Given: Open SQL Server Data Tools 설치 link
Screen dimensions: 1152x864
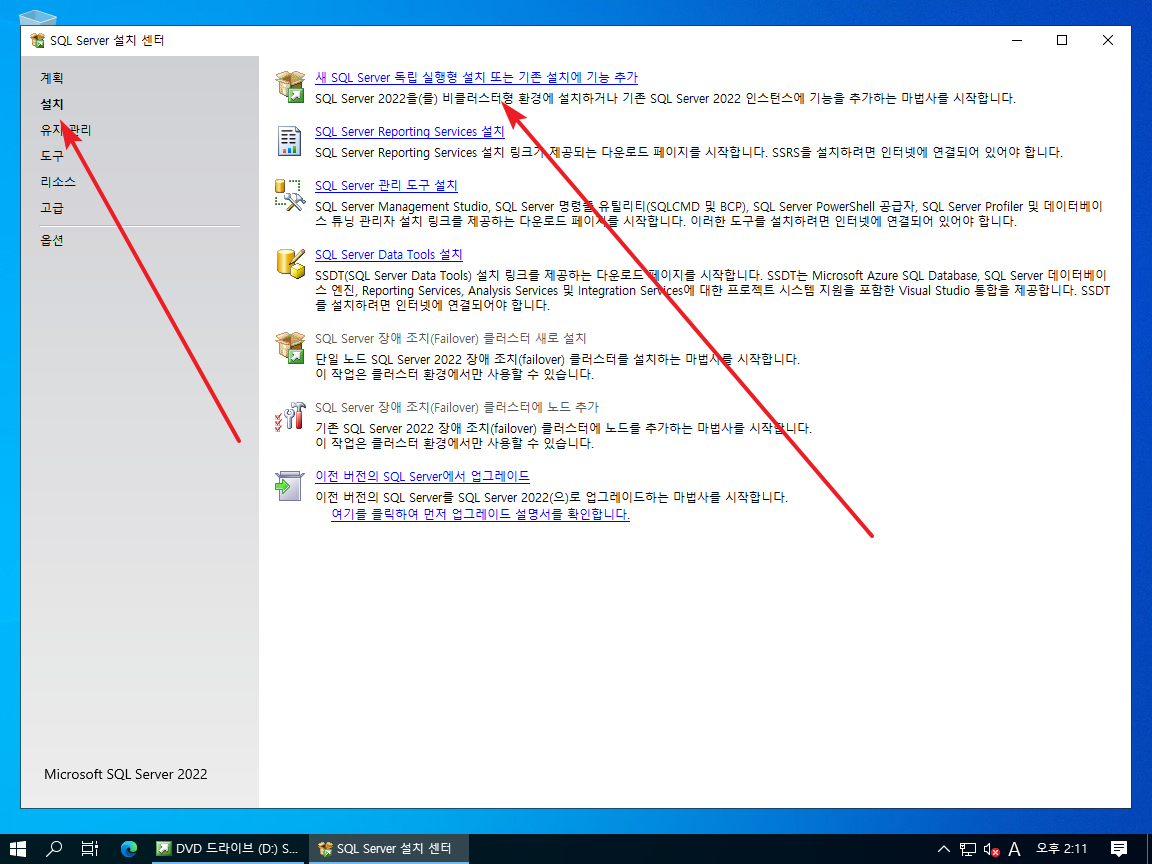Looking at the screenshot, I should point(389,255).
